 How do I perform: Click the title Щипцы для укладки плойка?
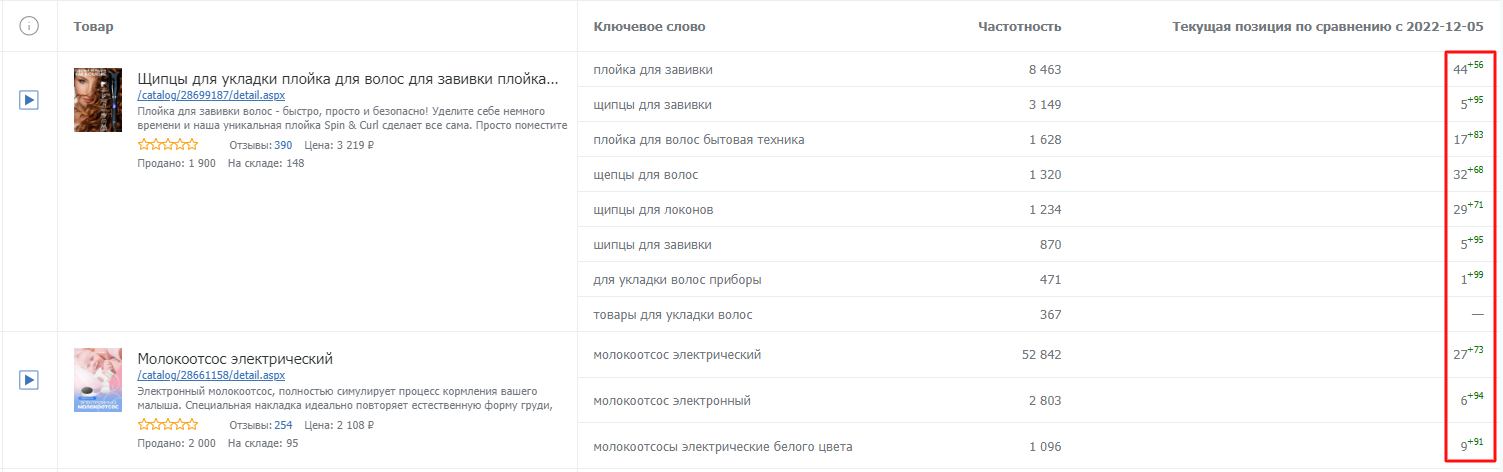pyautogui.click(x=347, y=78)
